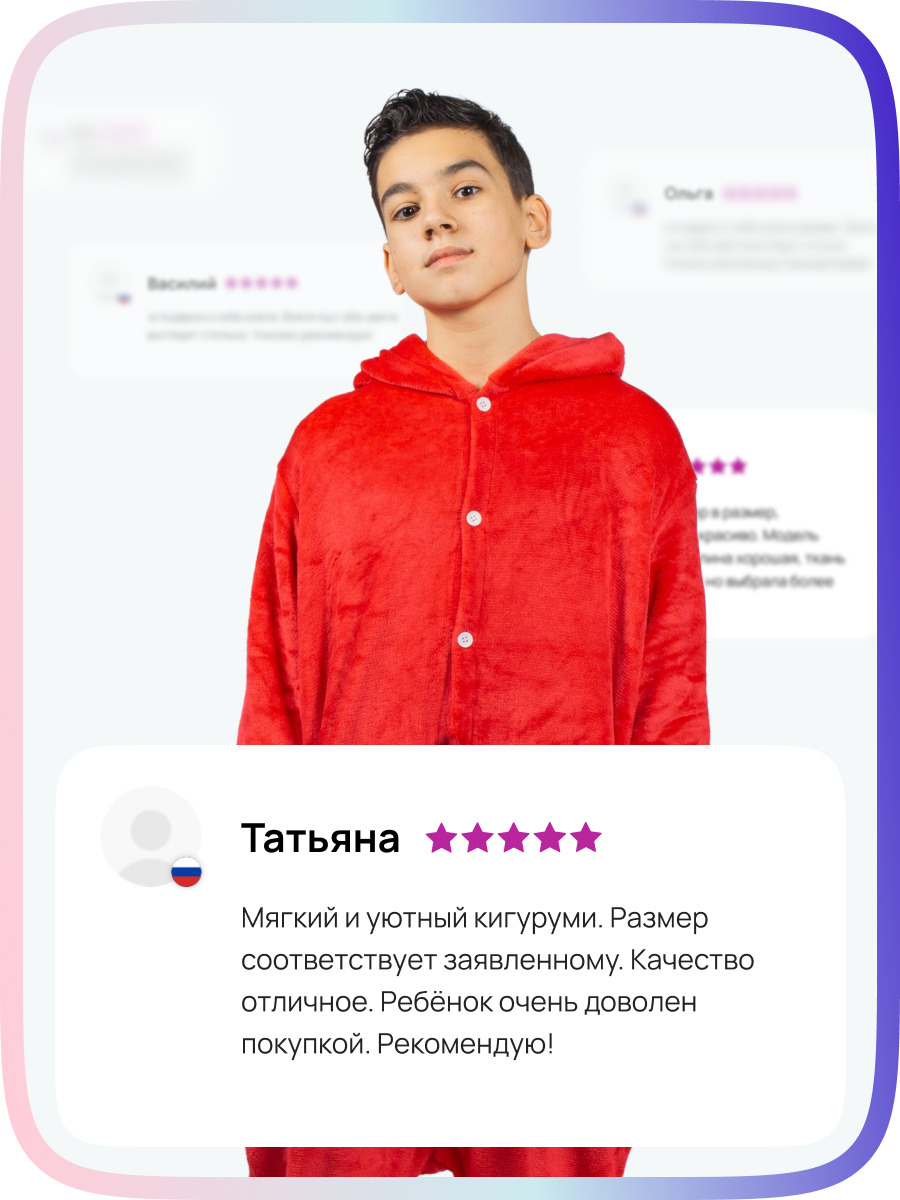Click the top white button on the red kigurumi

coord(484,404)
